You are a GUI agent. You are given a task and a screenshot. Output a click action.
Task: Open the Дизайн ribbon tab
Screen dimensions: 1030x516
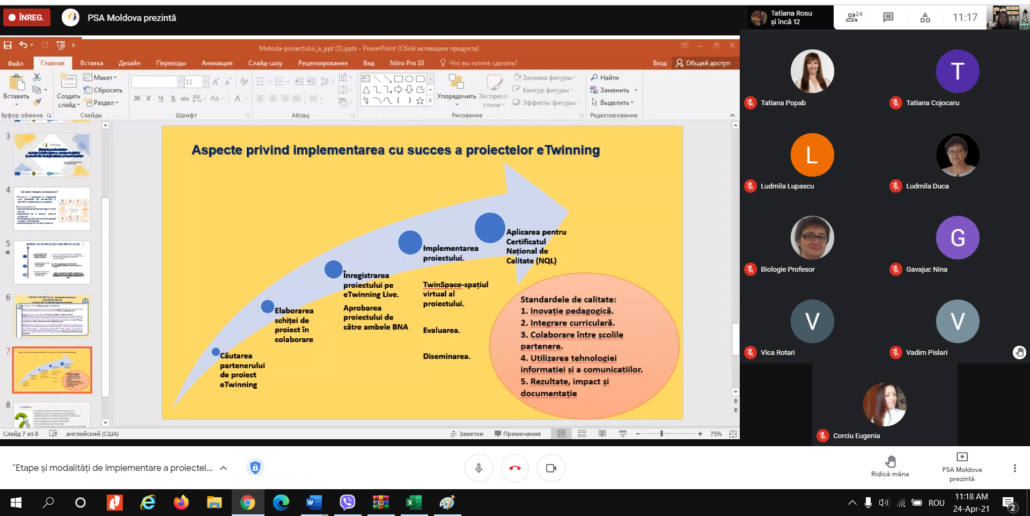pyautogui.click(x=129, y=63)
